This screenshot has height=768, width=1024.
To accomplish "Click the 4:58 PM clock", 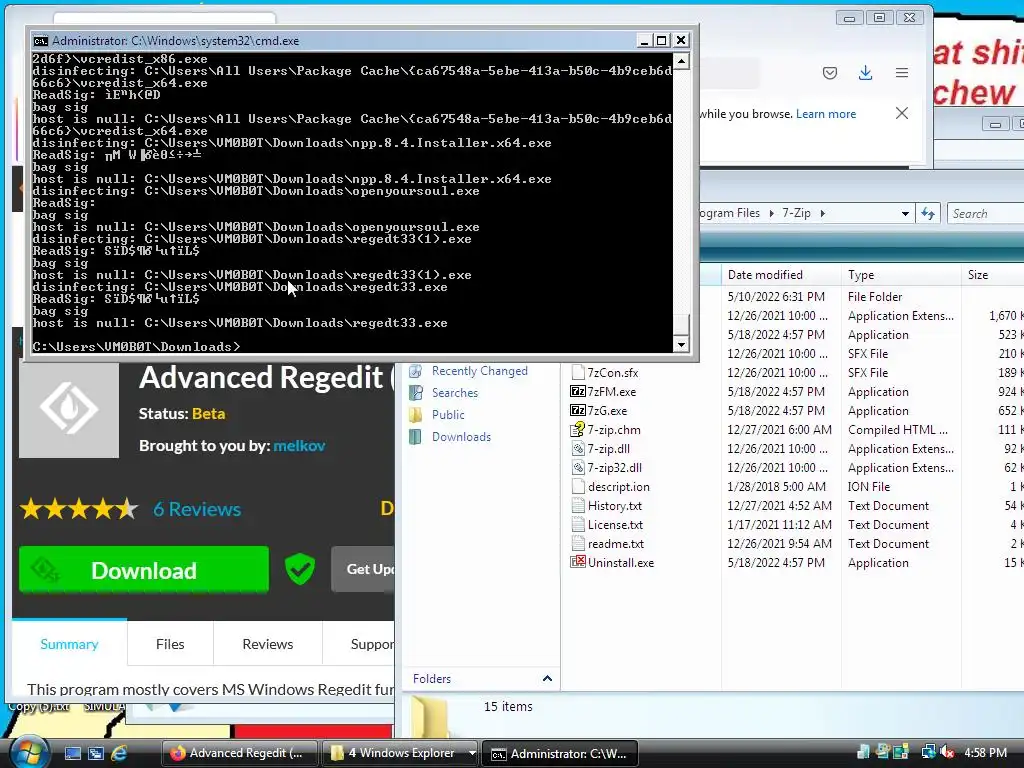I will (x=985, y=753).
